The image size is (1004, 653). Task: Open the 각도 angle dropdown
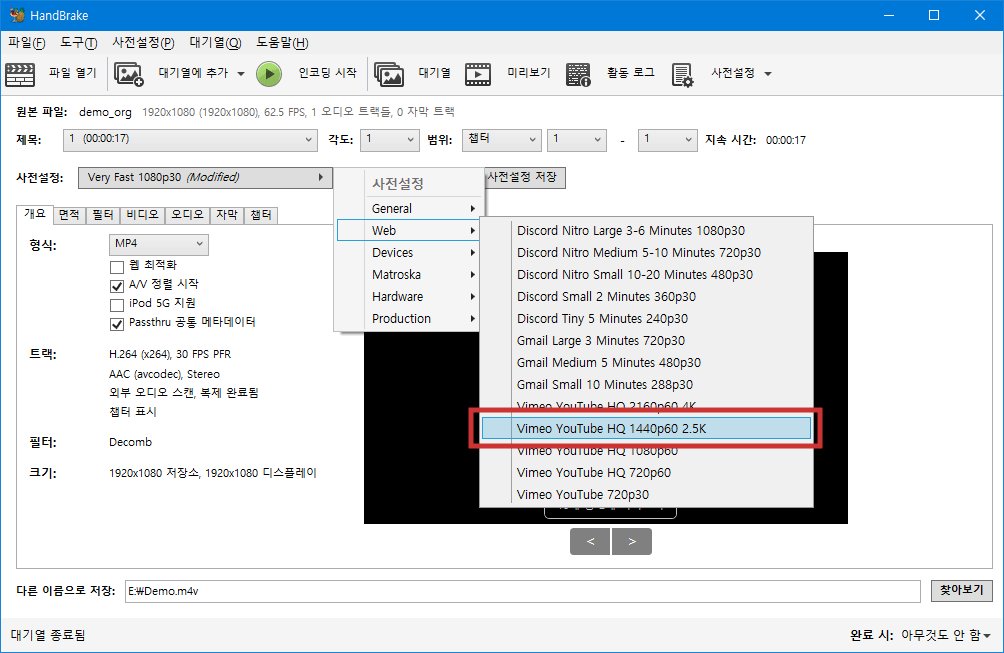pos(390,140)
